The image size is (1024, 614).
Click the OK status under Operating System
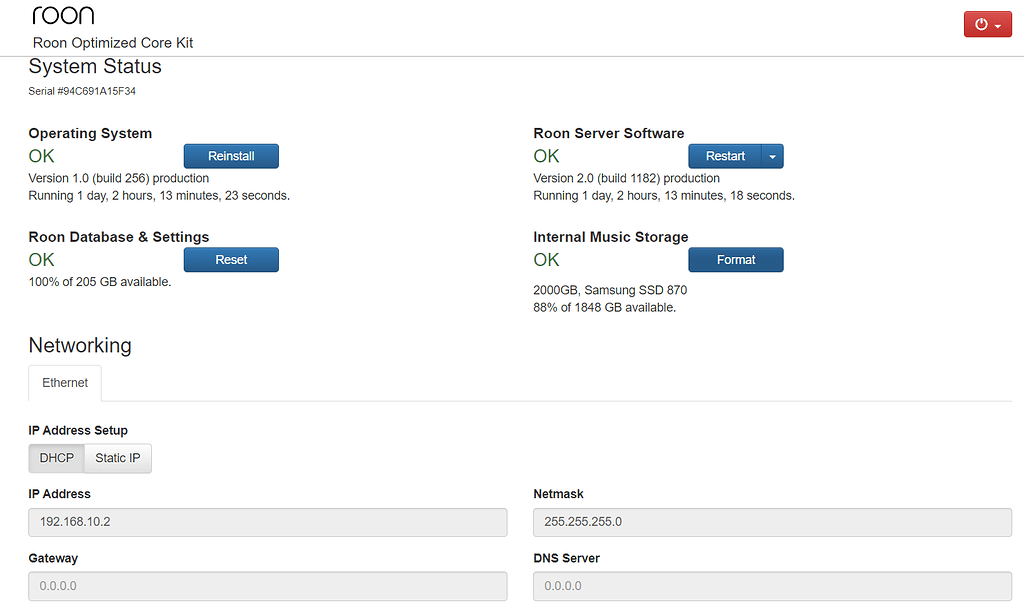click(x=42, y=156)
